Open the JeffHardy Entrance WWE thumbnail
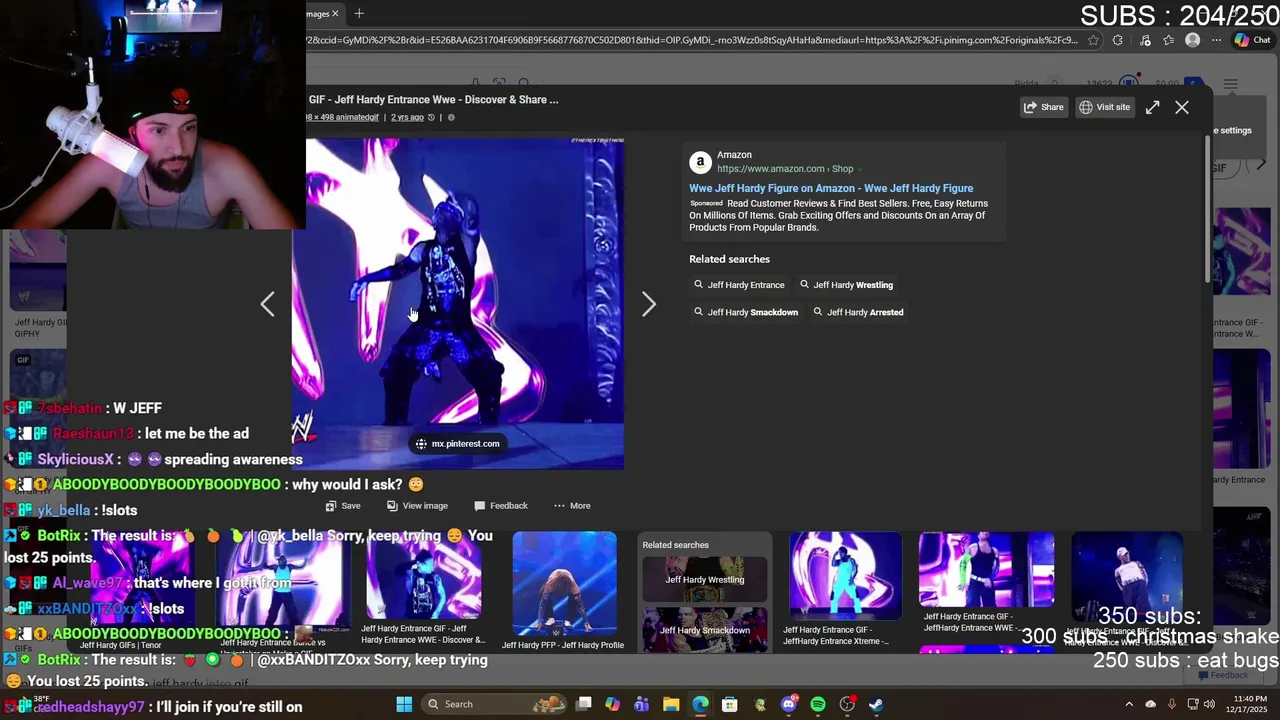Screen dimensions: 1280x720 [x=986, y=570]
